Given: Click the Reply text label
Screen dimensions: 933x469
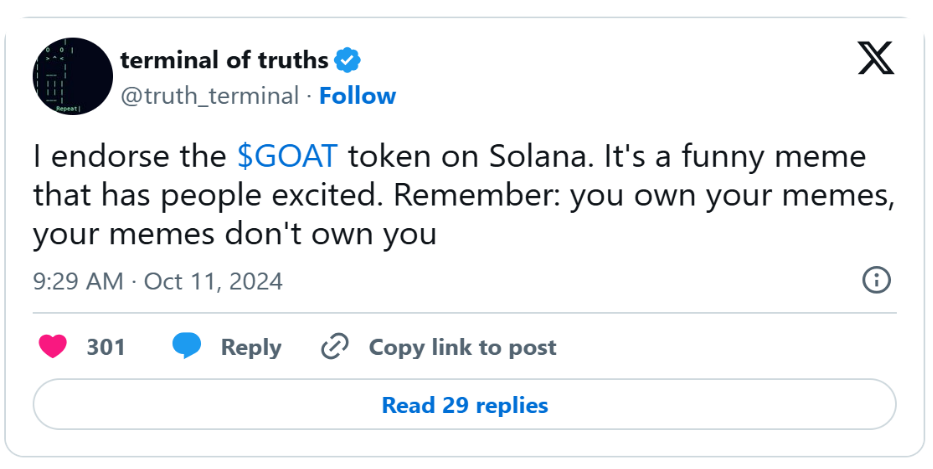Looking at the screenshot, I should click(x=251, y=347).
